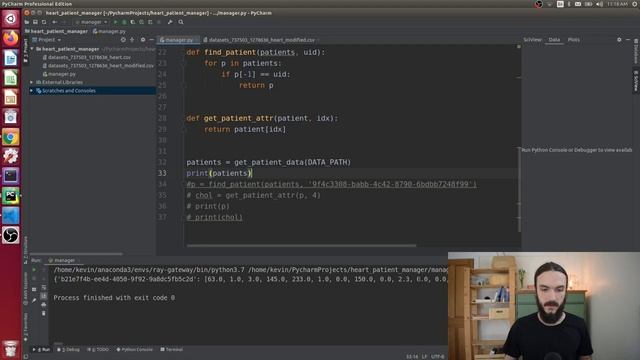Click the Run tool window button

pos(42,349)
